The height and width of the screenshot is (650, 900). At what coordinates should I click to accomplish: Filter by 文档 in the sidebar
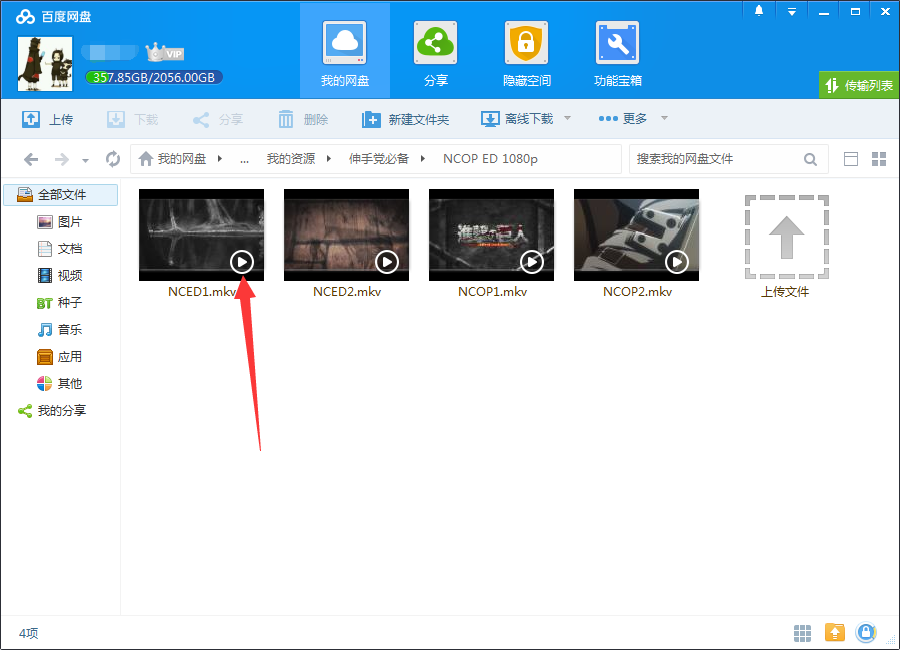61,249
